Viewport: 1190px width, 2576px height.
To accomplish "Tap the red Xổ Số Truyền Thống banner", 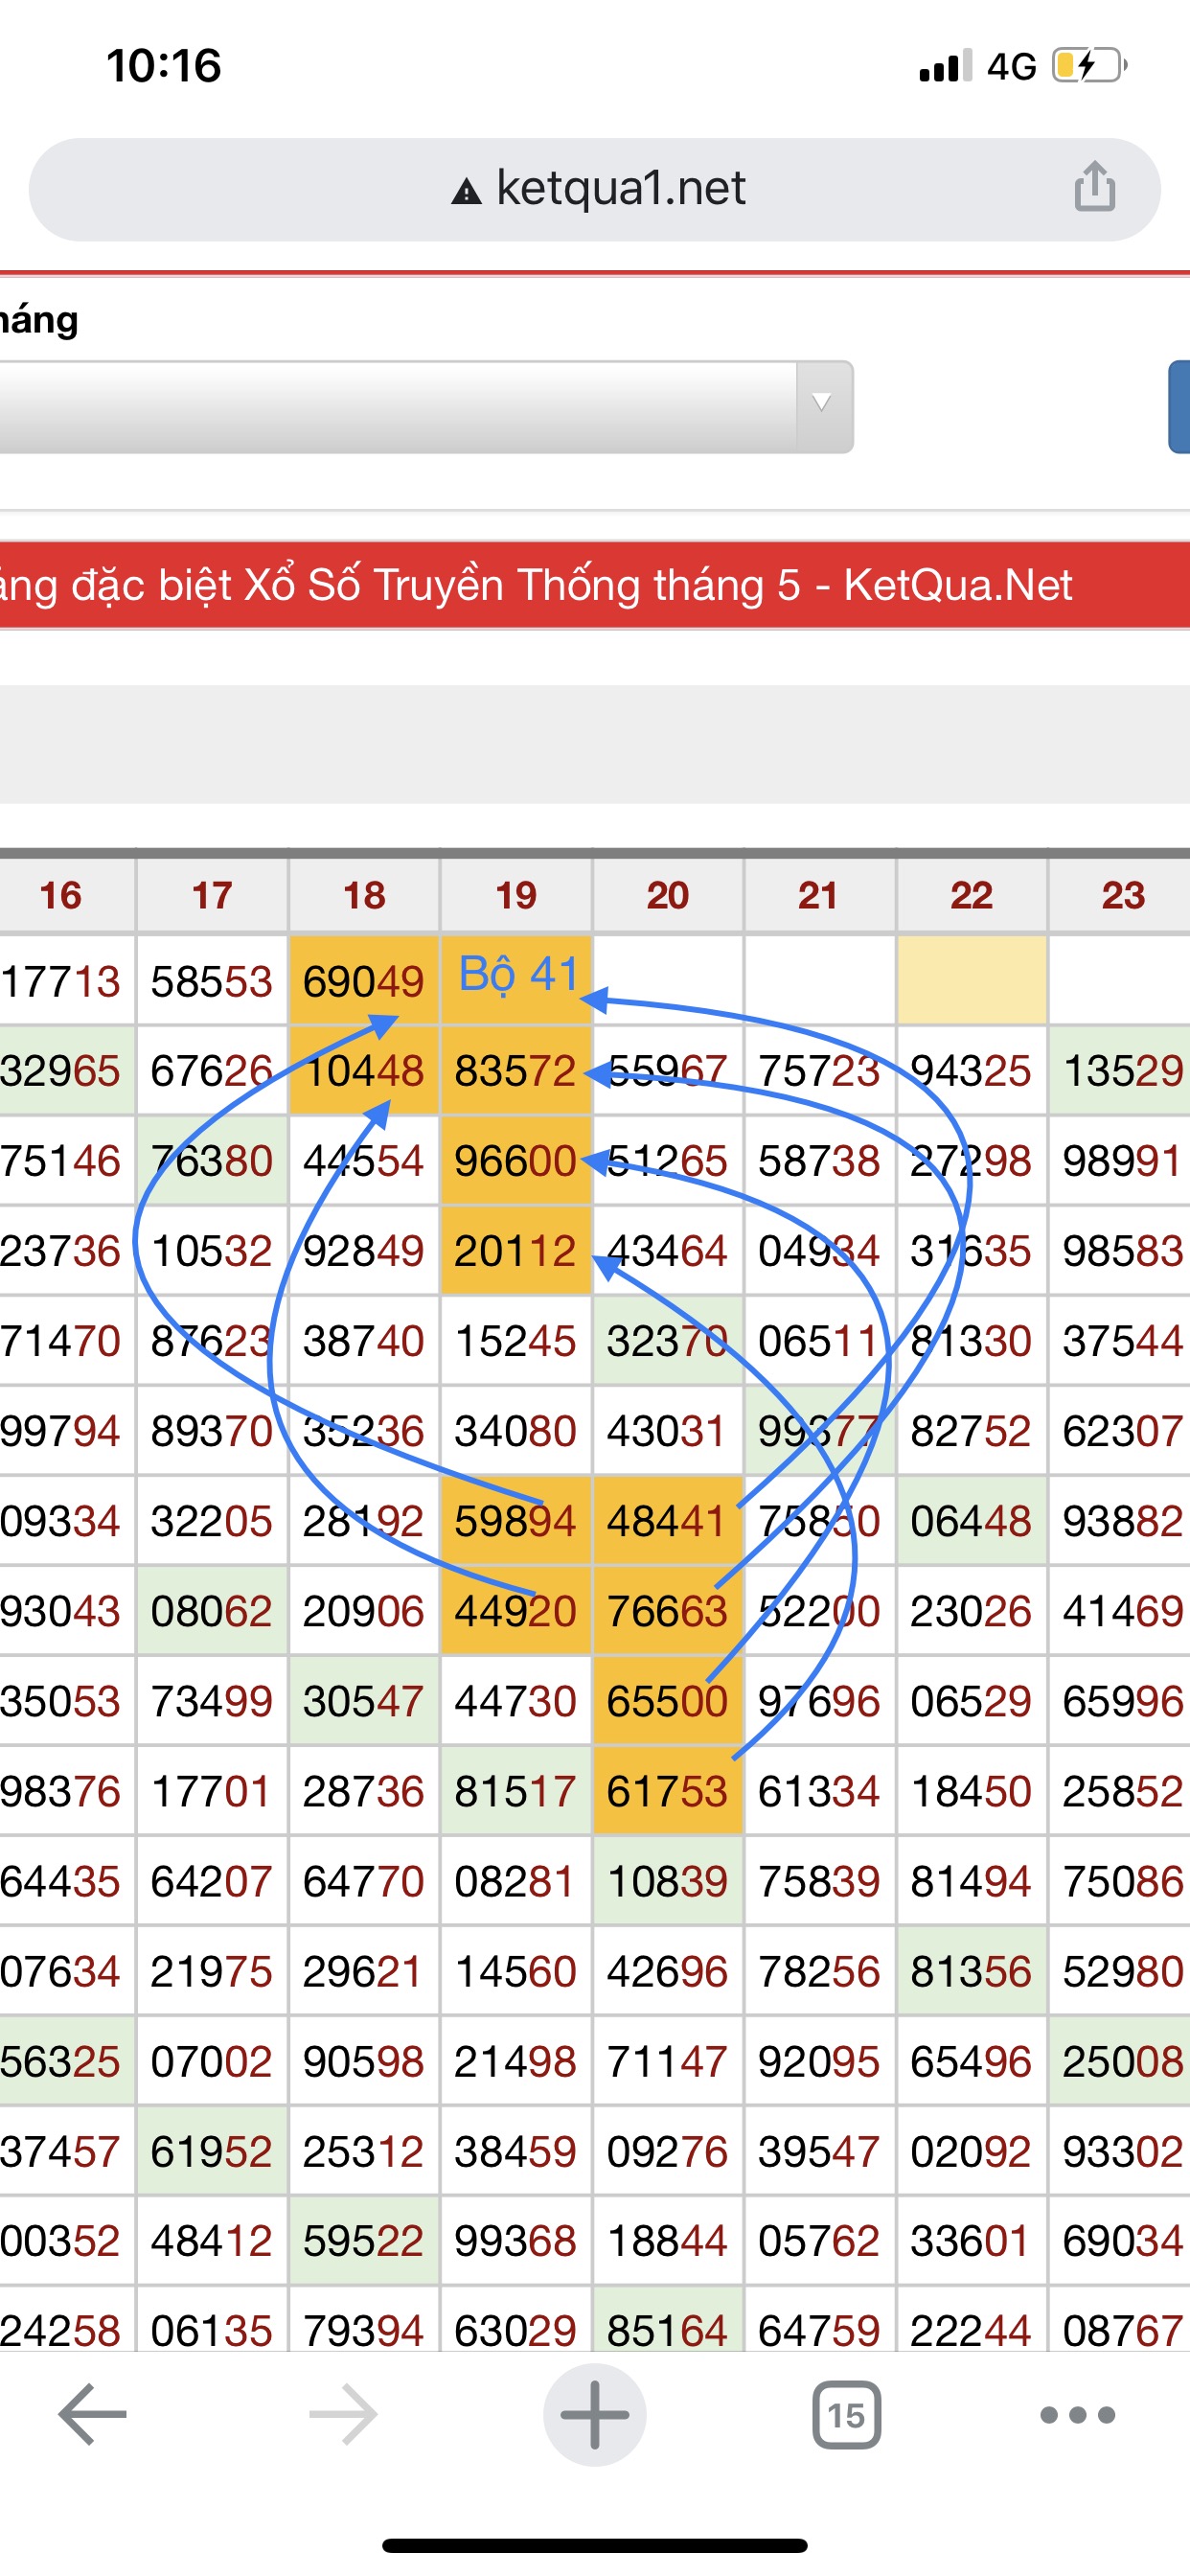I will pos(594,585).
